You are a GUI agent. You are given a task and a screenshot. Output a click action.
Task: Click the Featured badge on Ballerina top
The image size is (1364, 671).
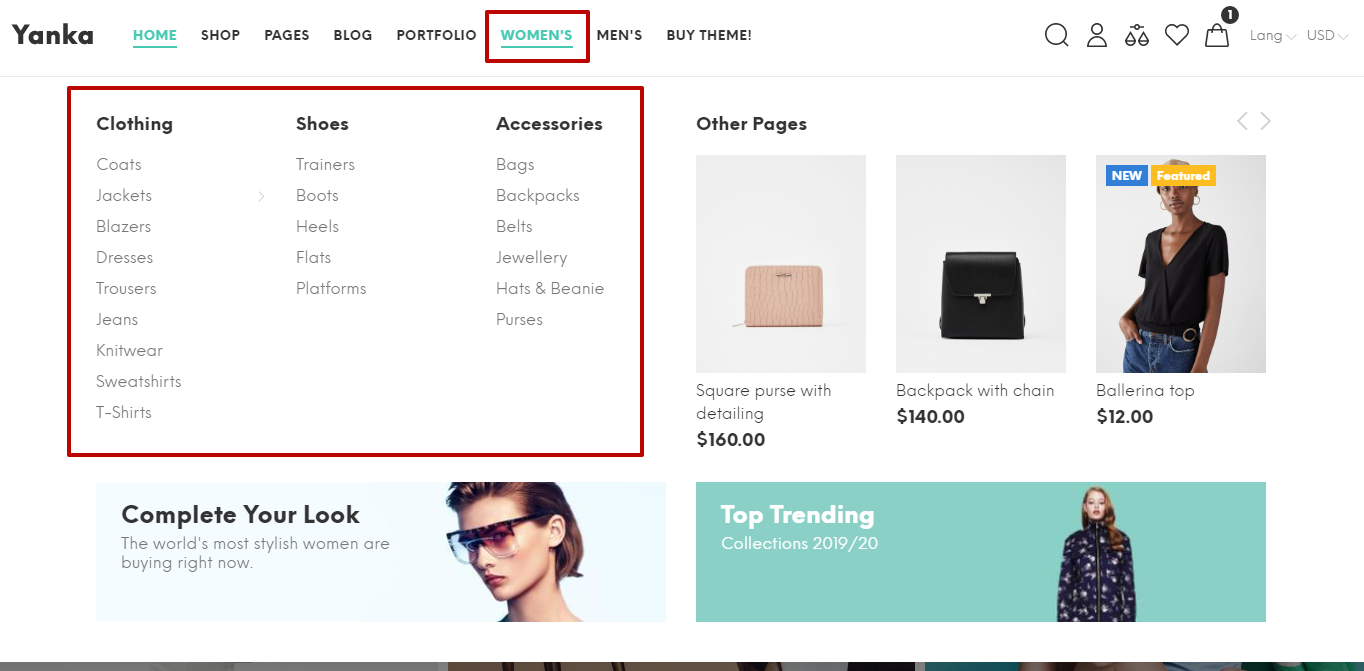(1183, 175)
